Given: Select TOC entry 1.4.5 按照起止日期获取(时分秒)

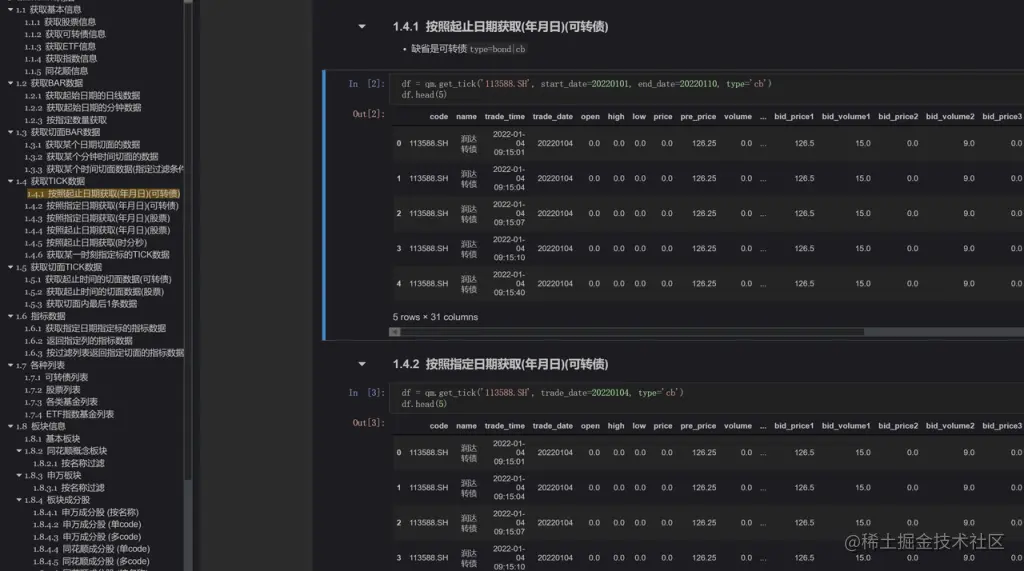Looking at the screenshot, I should pos(86,242).
